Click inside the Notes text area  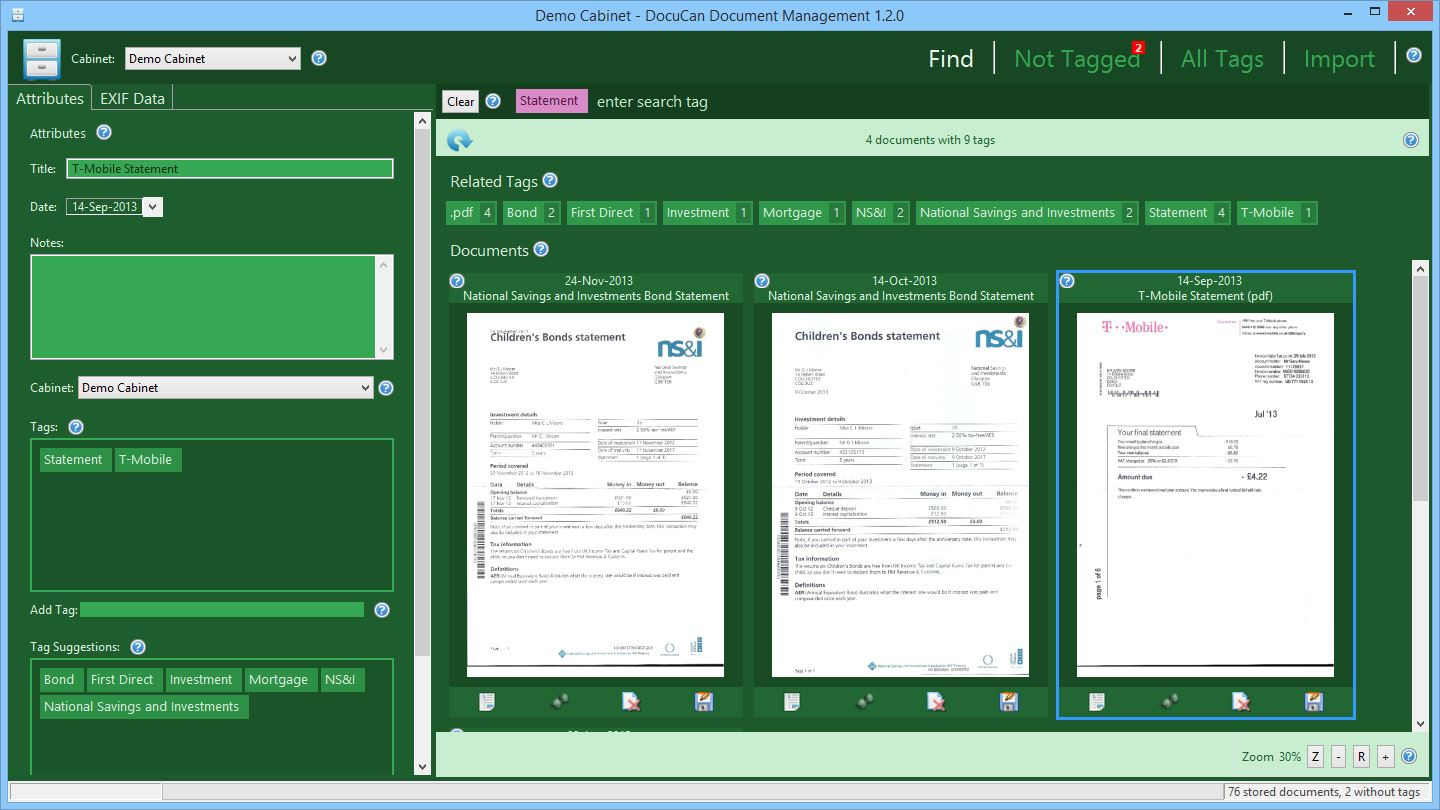click(204, 306)
